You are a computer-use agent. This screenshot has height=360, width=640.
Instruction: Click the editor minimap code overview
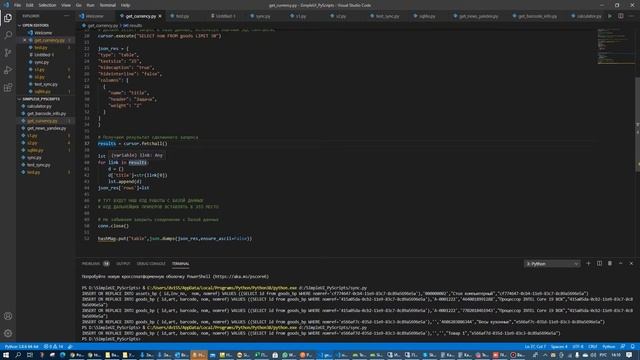615,46
